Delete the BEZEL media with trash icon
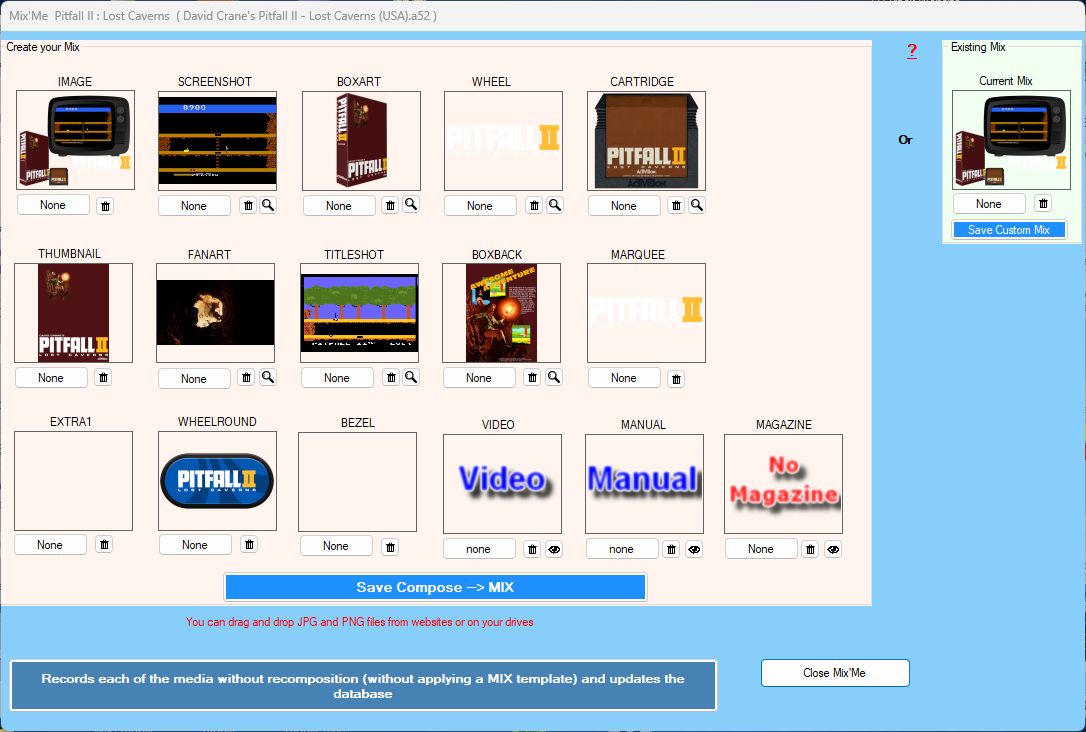The image size is (1086, 732). point(391,547)
